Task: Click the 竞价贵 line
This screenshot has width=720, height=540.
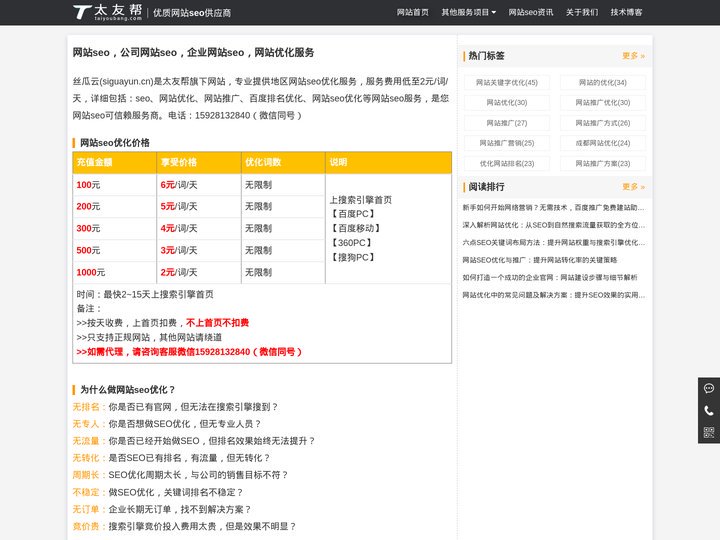Action: [x=185, y=527]
